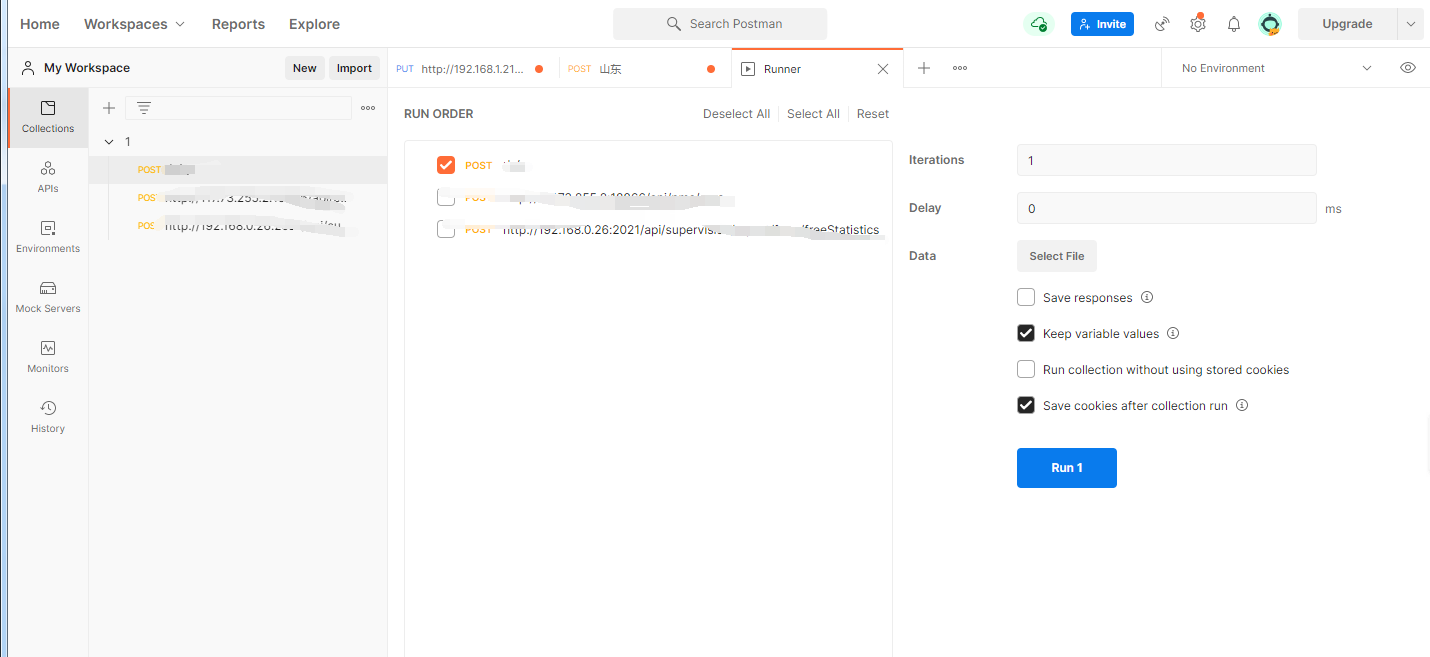The height and width of the screenshot is (657, 1430).
Task: Click the collections filter search field
Action: click(x=238, y=108)
